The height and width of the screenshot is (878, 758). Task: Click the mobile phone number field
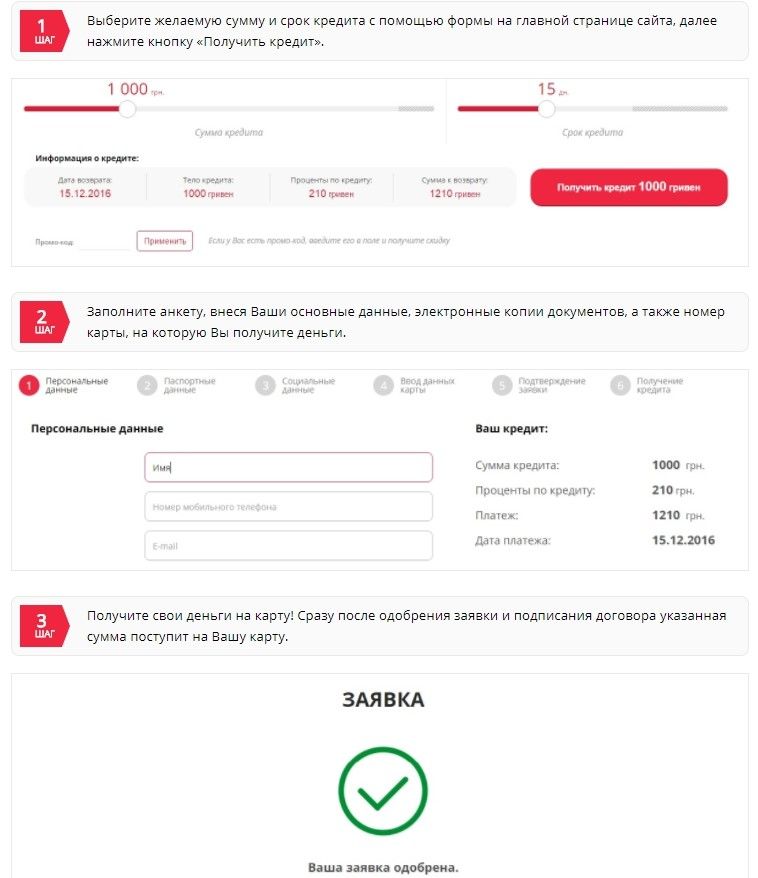point(288,507)
